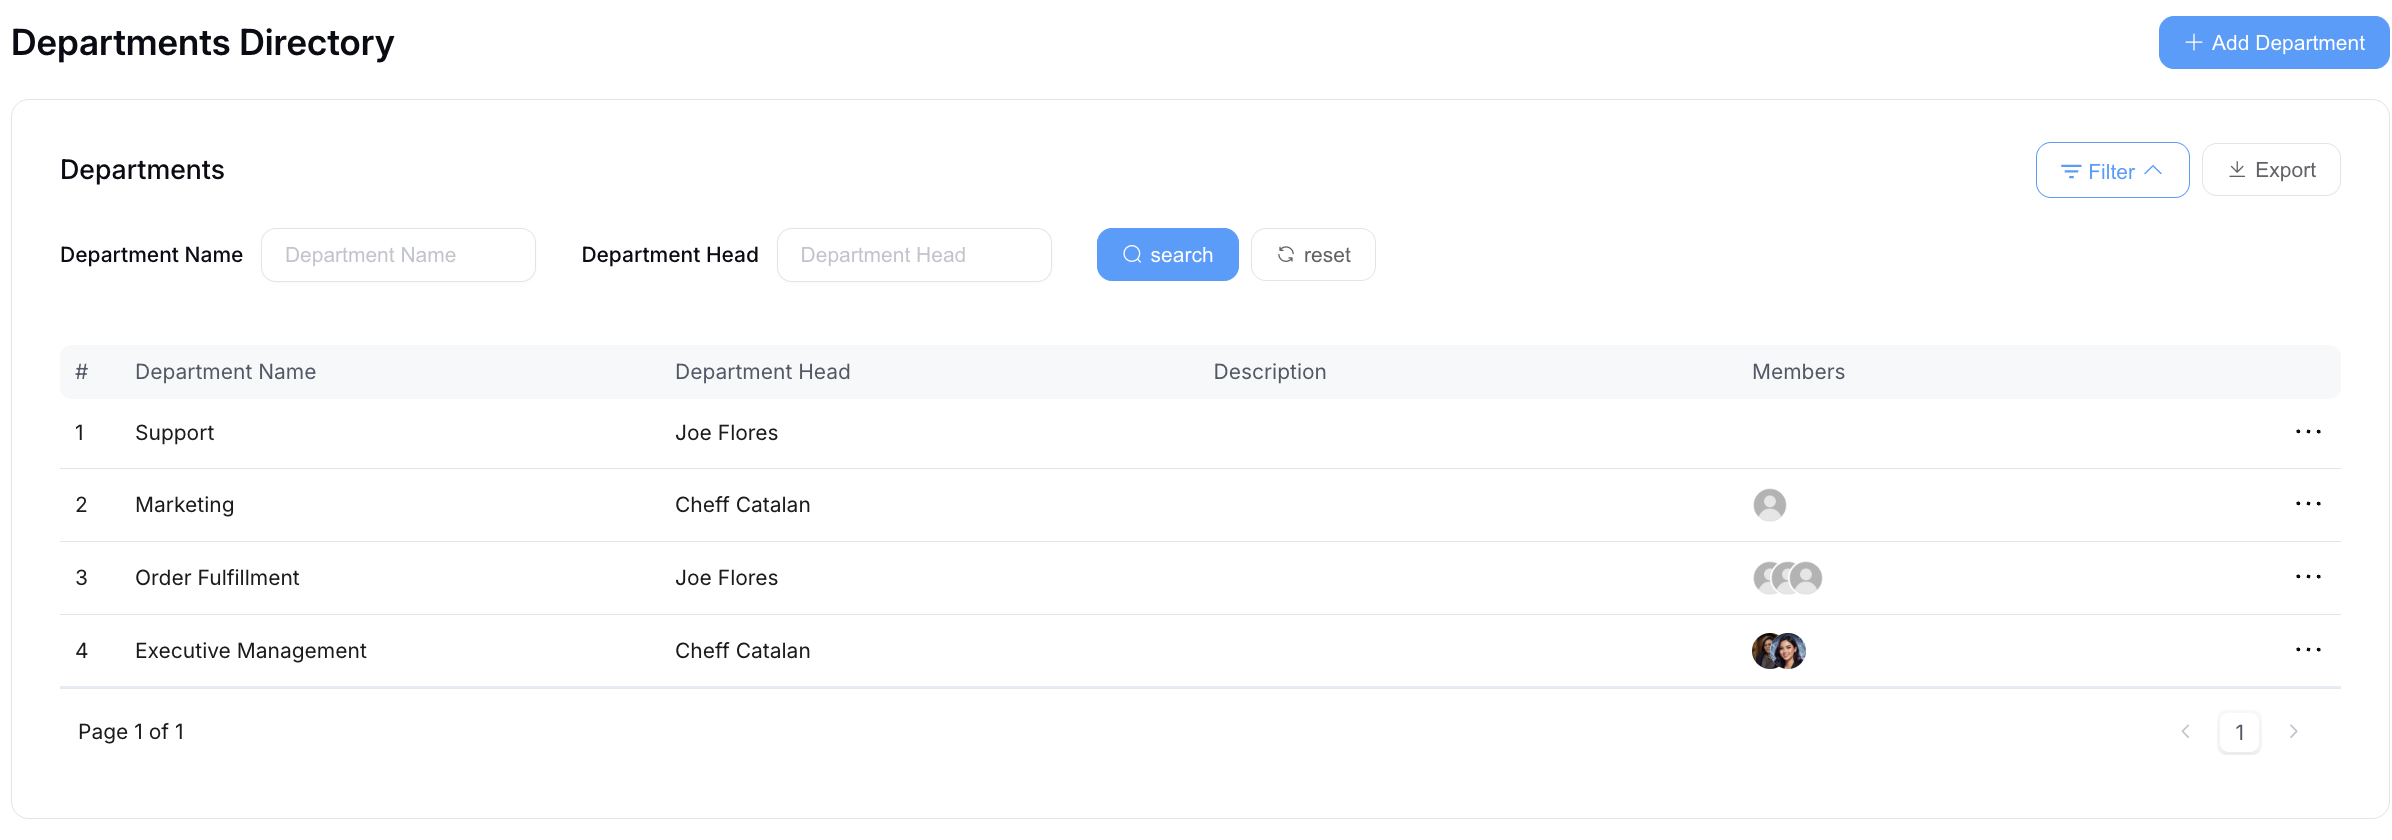Reset the filter fields

[1313, 255]
